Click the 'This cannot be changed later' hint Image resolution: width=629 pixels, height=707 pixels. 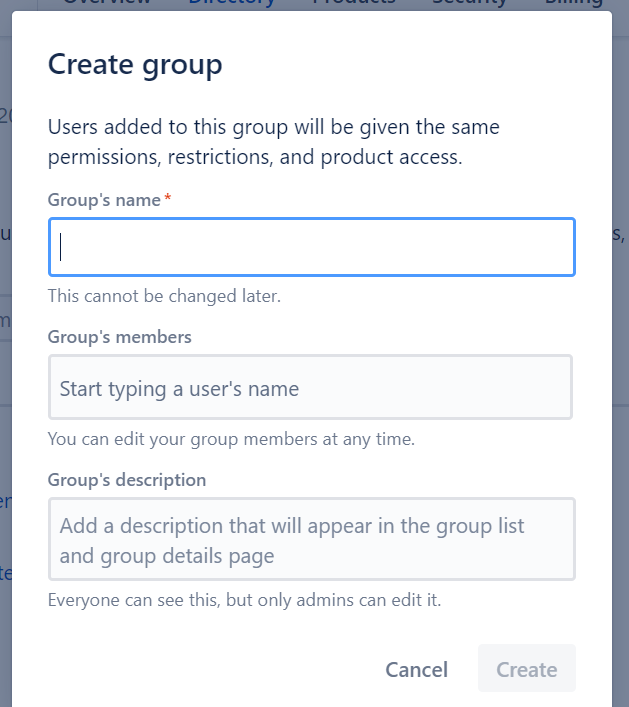[x=164, y=296]
